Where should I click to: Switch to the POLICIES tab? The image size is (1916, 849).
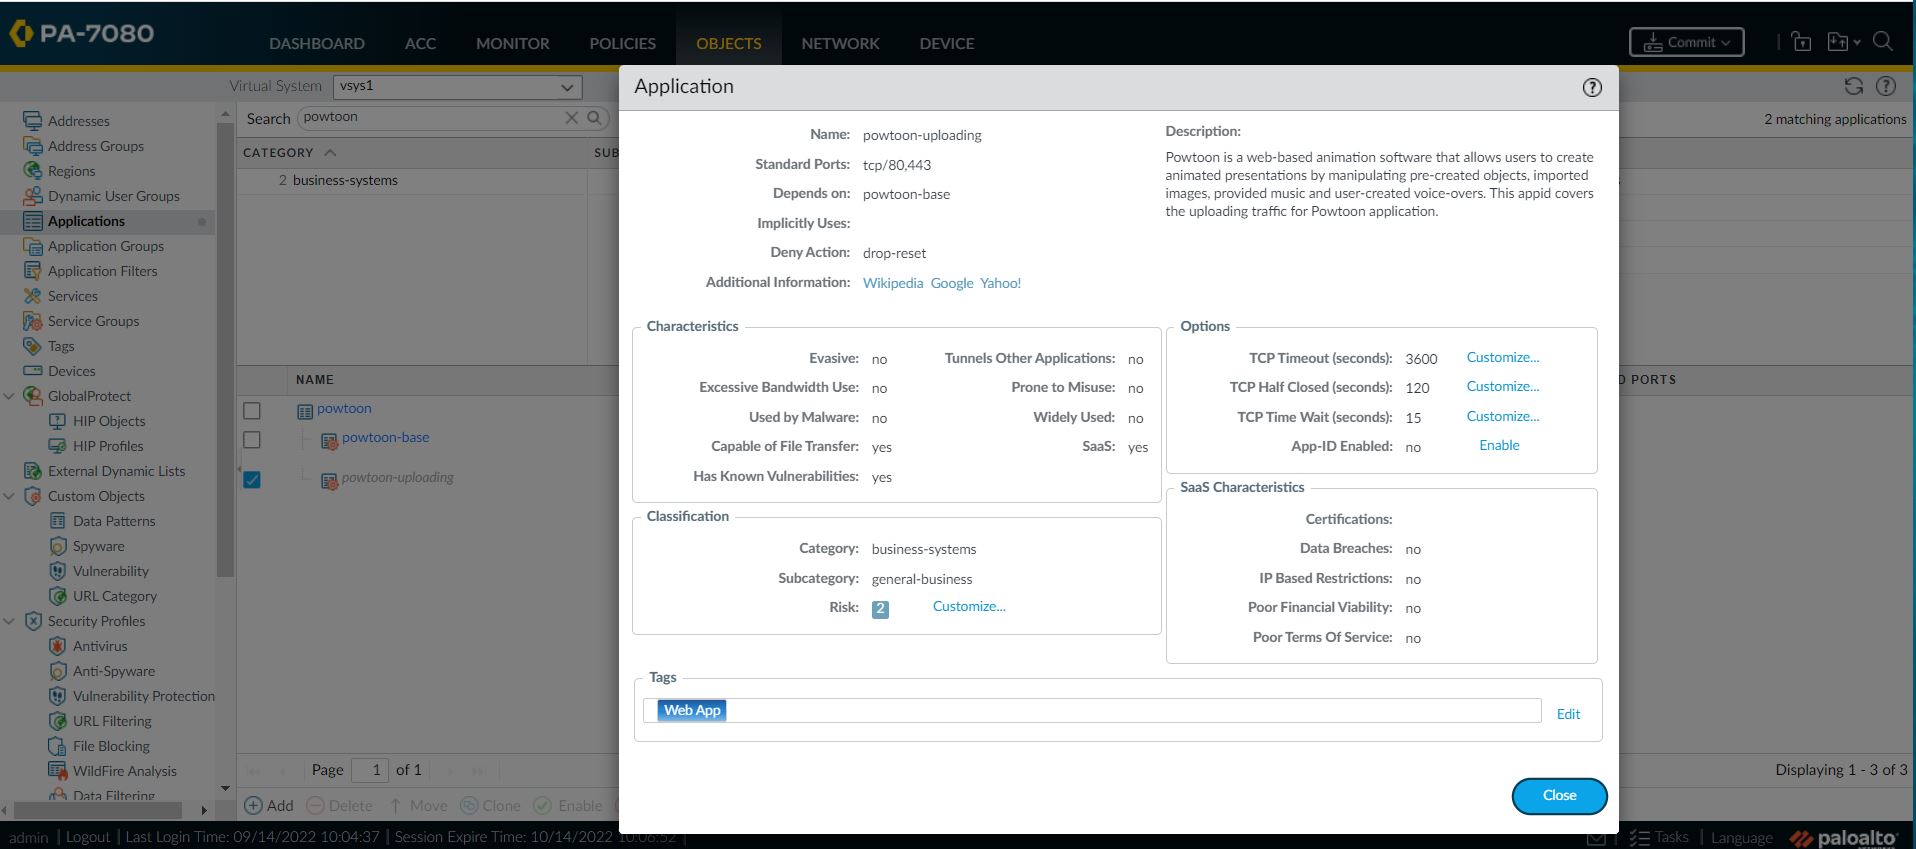[x=622, y=44]
